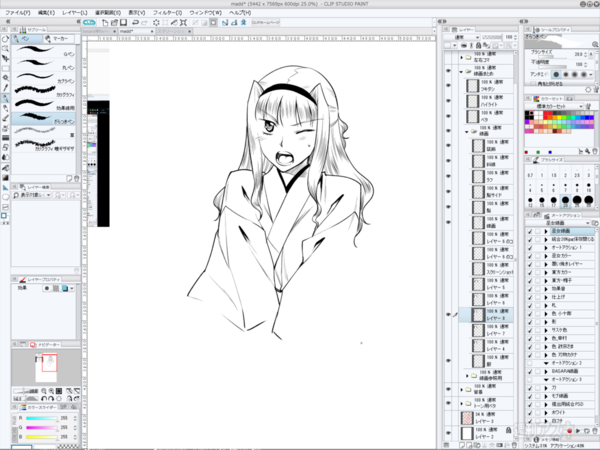This screenshot has width=600, height=450.
Task: Select the カブラペン sub tool
Action: (44, 78)
